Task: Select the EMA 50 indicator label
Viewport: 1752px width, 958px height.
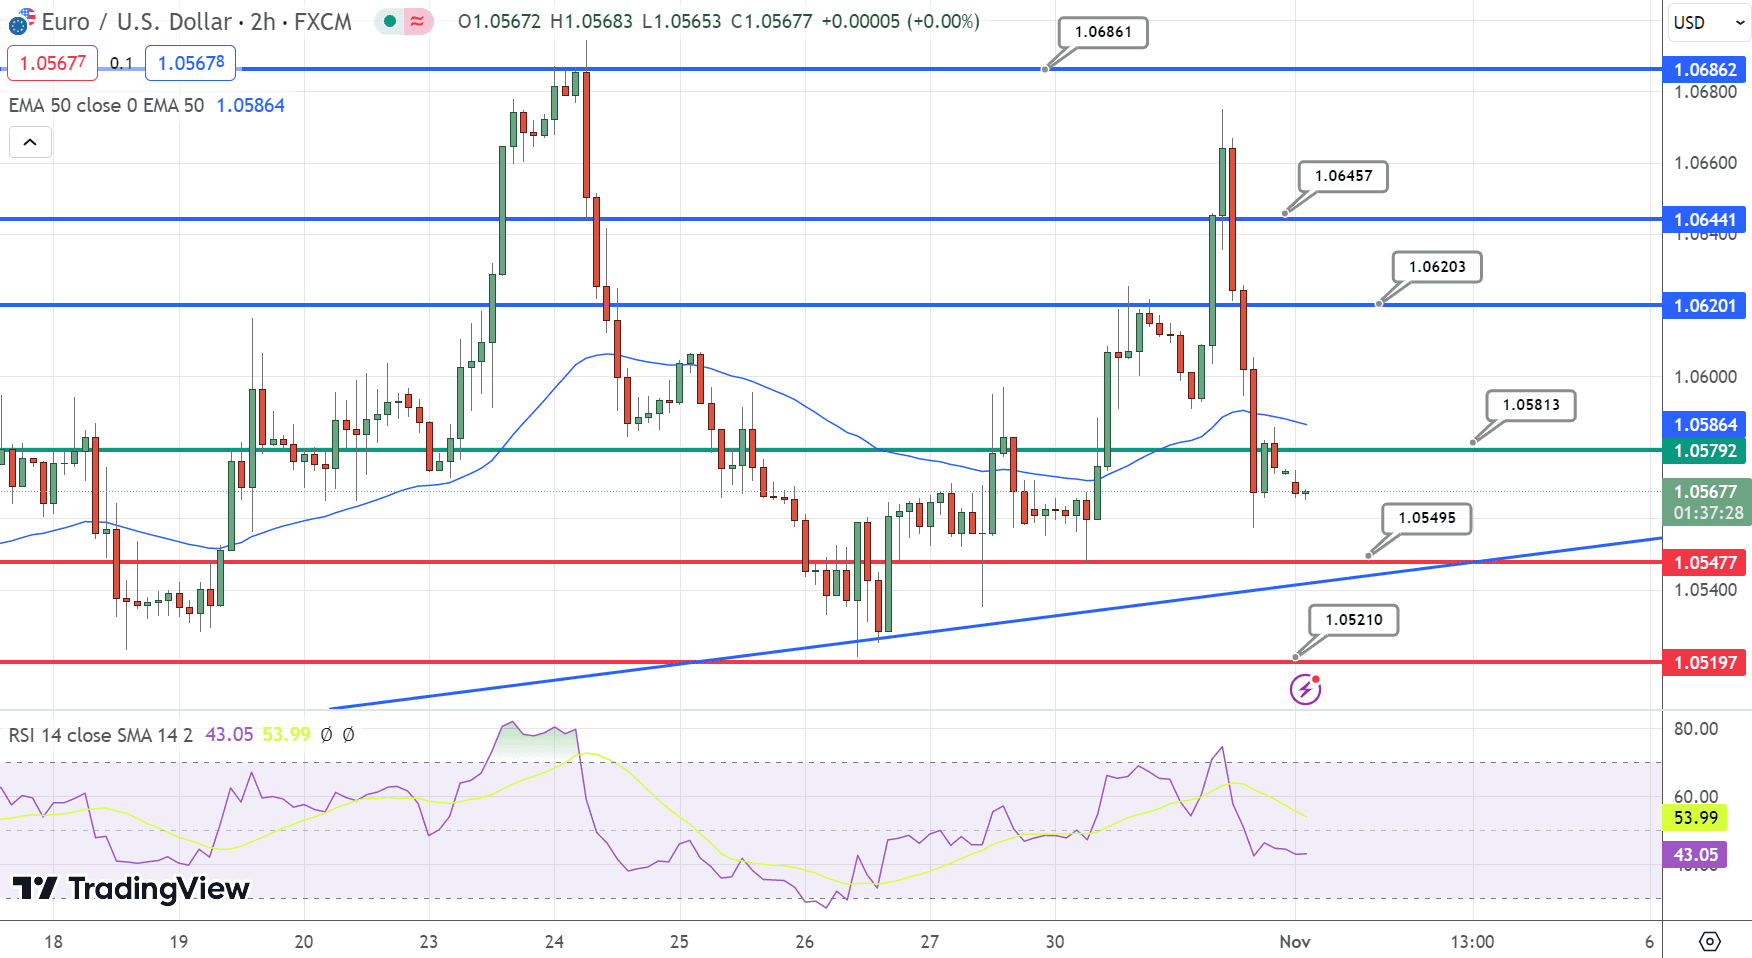Action: 106,105
